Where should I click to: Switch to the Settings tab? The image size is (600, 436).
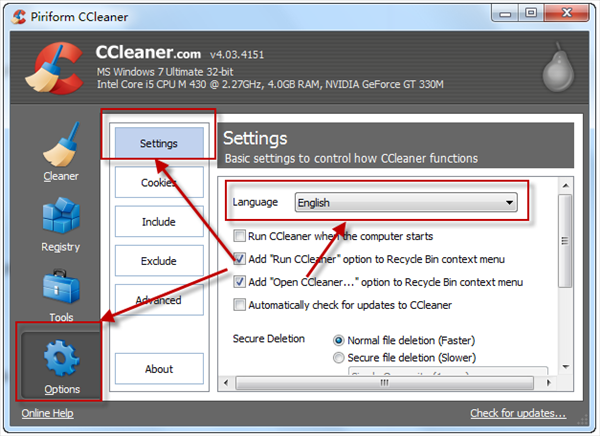[x=159, y=143]
